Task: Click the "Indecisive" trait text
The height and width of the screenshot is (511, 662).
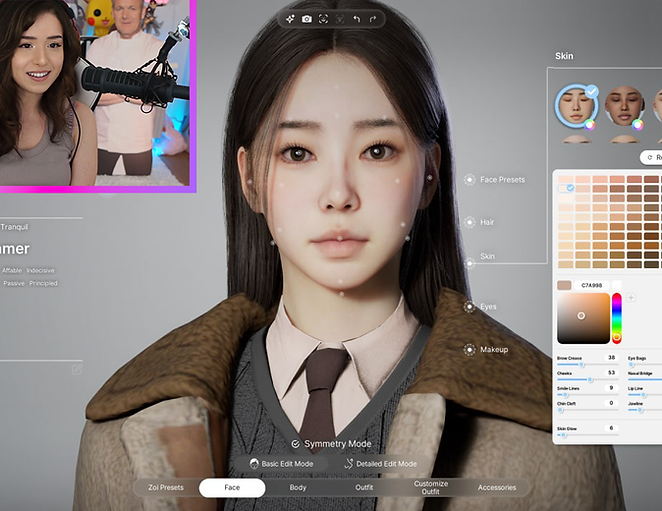Action: pyautogui.click(x=40, y=270)
